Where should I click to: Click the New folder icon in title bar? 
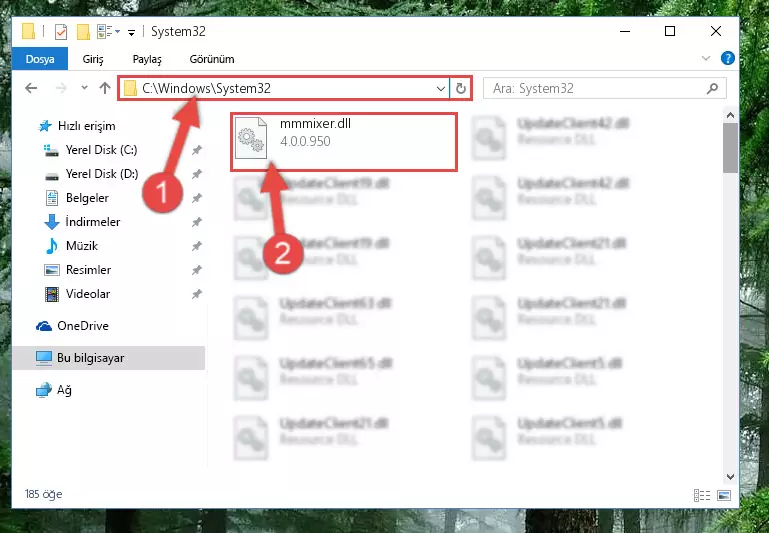(x=83, y=32)
